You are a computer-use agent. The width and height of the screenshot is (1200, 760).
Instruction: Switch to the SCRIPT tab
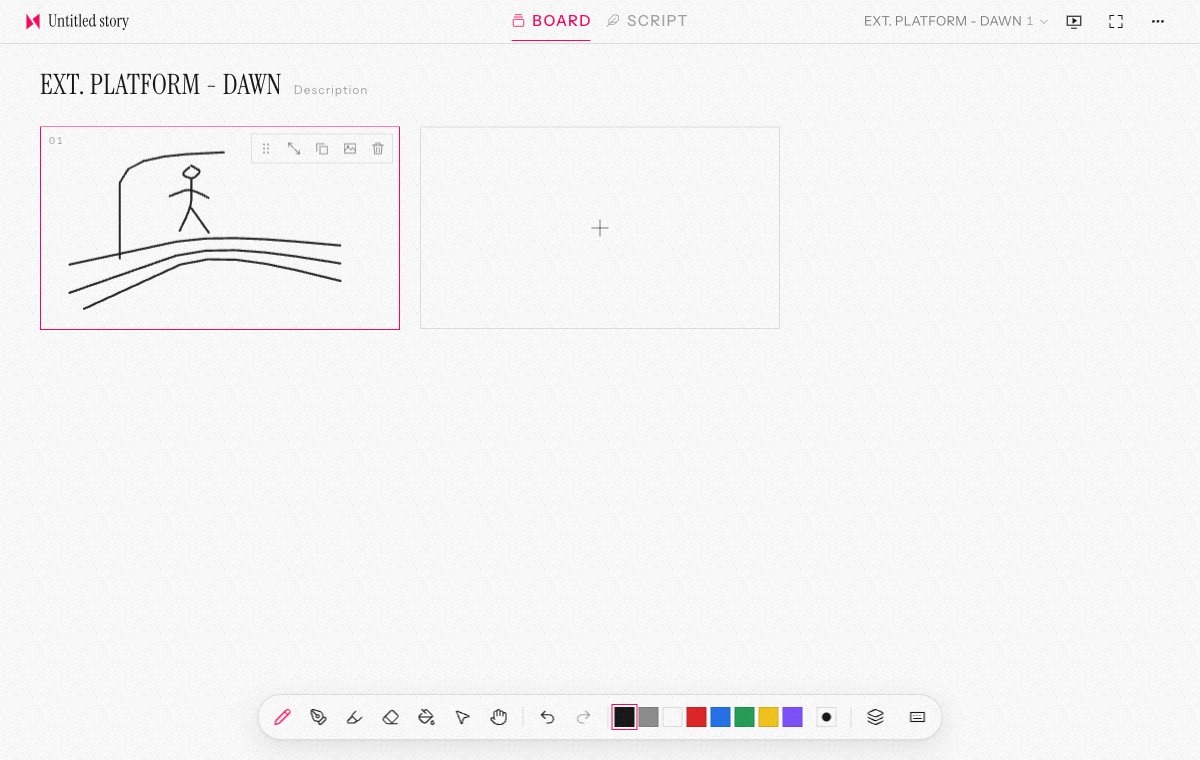point(647,20)
